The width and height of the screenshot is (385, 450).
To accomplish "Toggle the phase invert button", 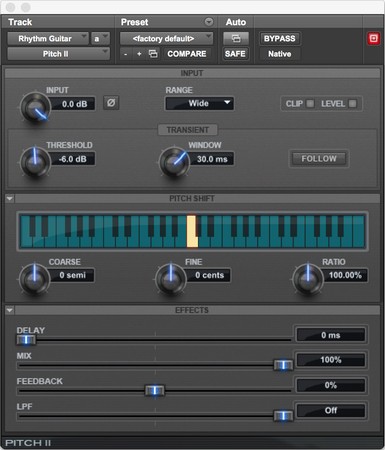I will tap(111, 103).
